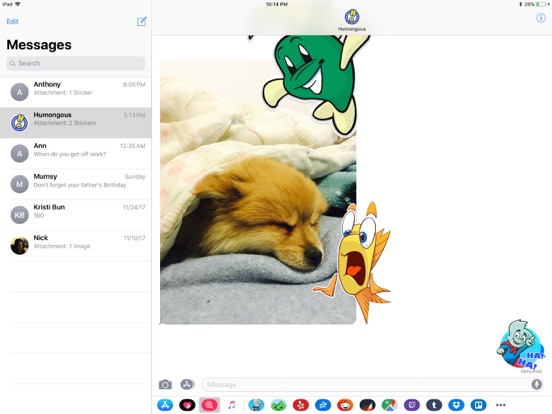
Task: Open the Nick conversation
Action: pyautogui.click(x=76, y=245)
